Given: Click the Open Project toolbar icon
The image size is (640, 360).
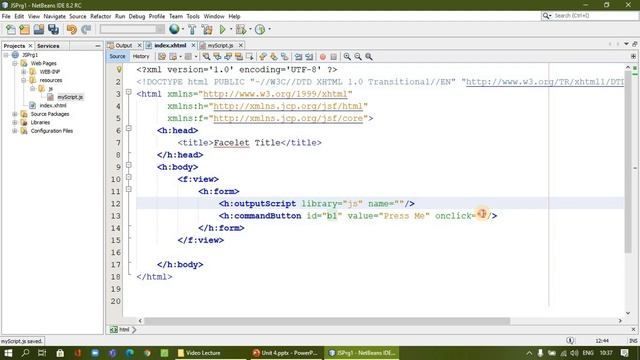Looking at the screenshot, I should coord(39,29).
